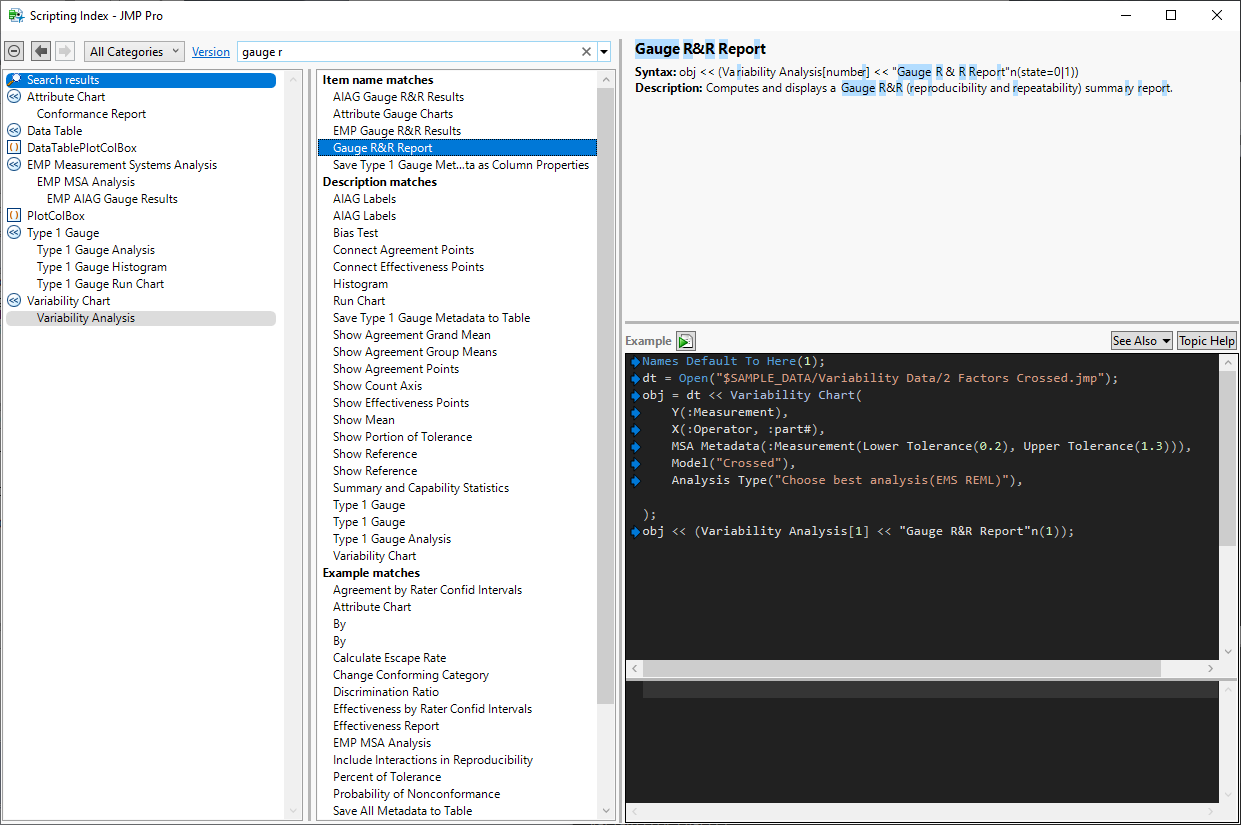Click the example code horizontal scrollbar
Image resolution: width=1241 pixels, height=825 pixels.
[900, 668]
